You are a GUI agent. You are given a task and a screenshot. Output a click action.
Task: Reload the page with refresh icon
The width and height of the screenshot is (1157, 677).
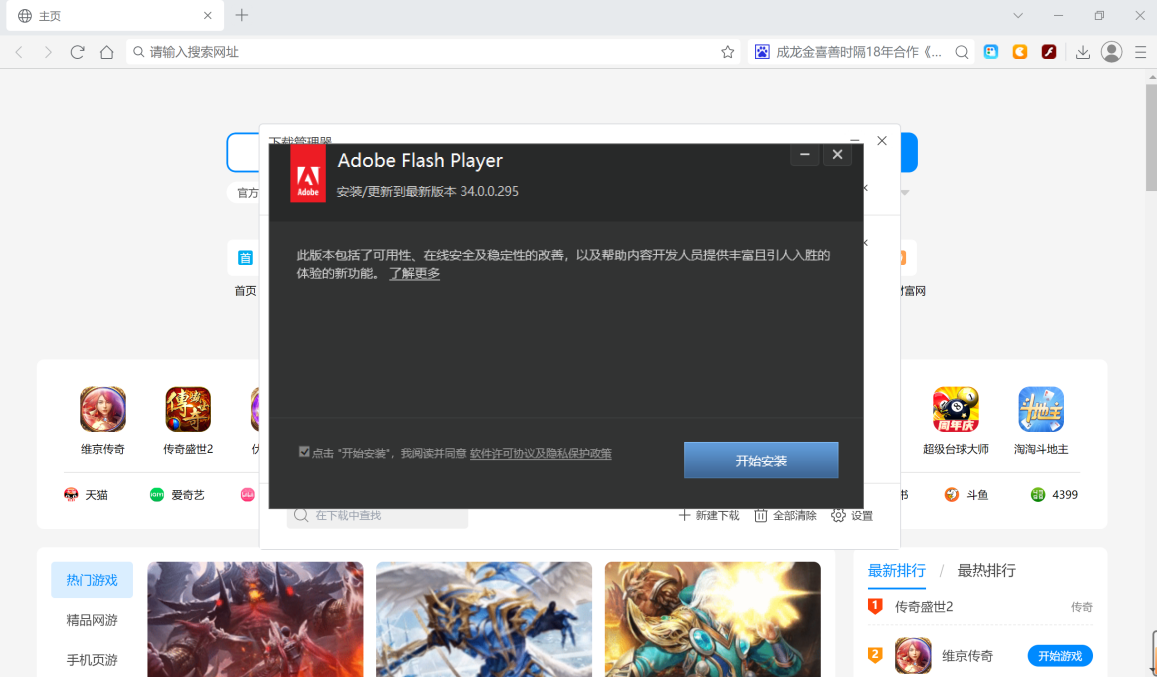point(77,52)
